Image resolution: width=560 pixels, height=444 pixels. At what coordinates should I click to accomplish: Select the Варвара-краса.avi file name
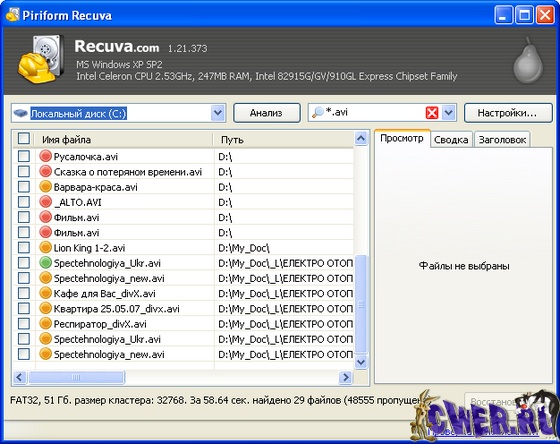point(95,187)
